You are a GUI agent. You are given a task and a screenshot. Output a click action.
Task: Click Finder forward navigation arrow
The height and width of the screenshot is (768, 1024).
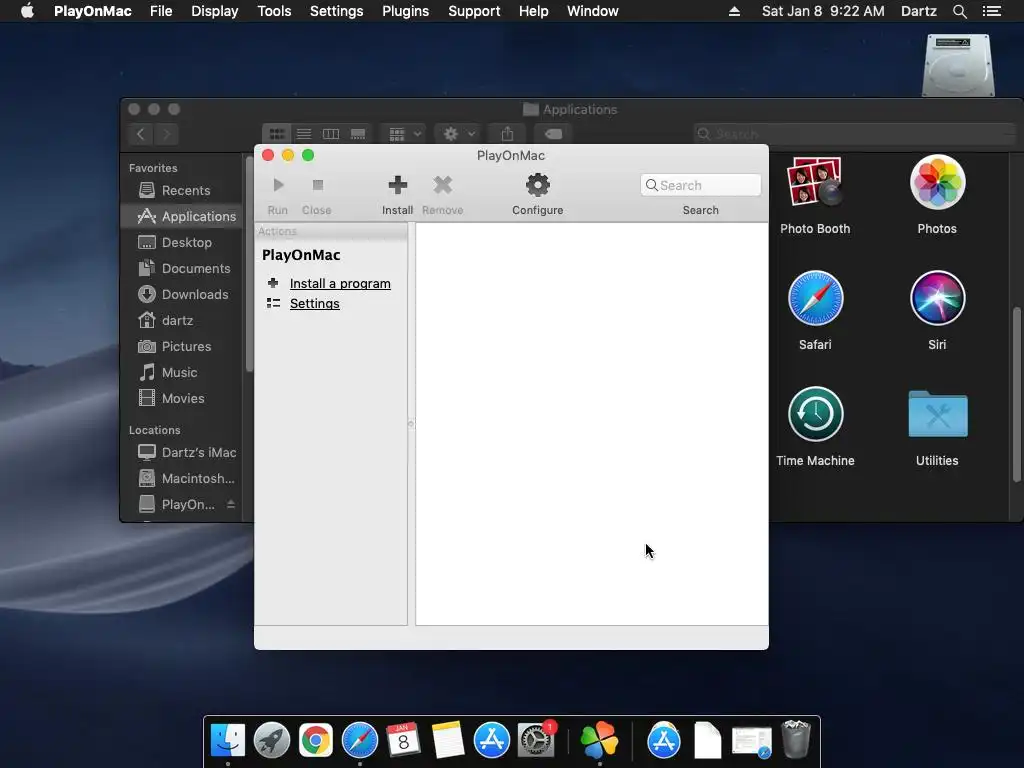(167, 134)
